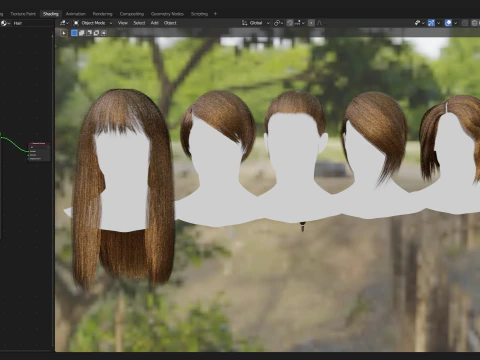The image size is (480, 360).
Task: Open the Global transform orientation dropdown
Action: coord(255,23)
